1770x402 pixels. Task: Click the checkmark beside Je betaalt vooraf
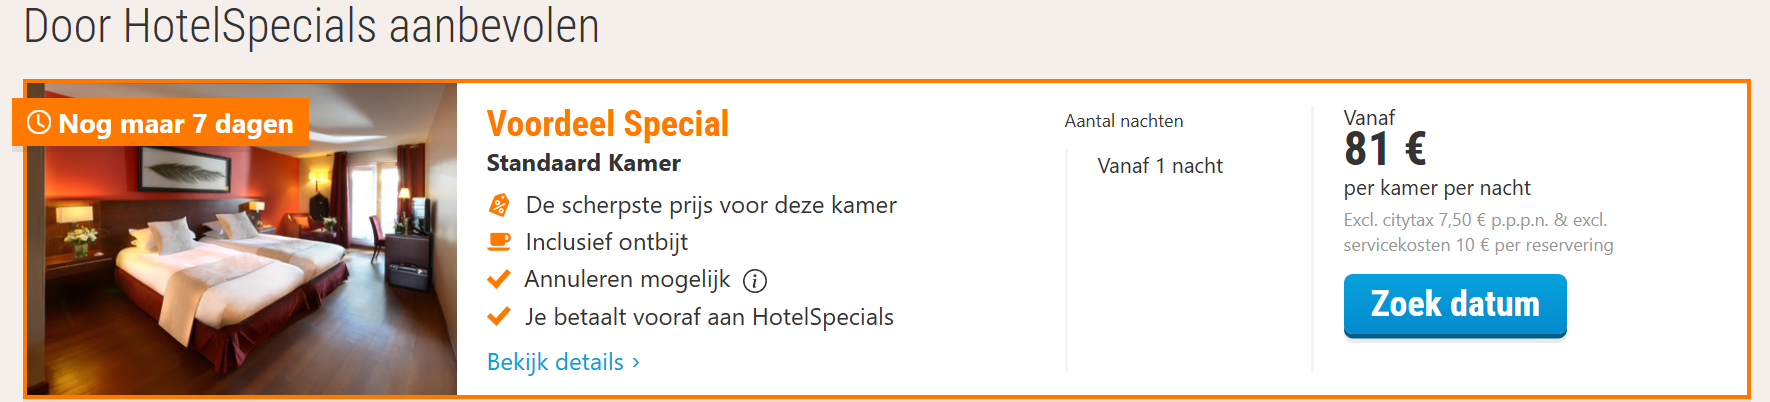(499, 317)
